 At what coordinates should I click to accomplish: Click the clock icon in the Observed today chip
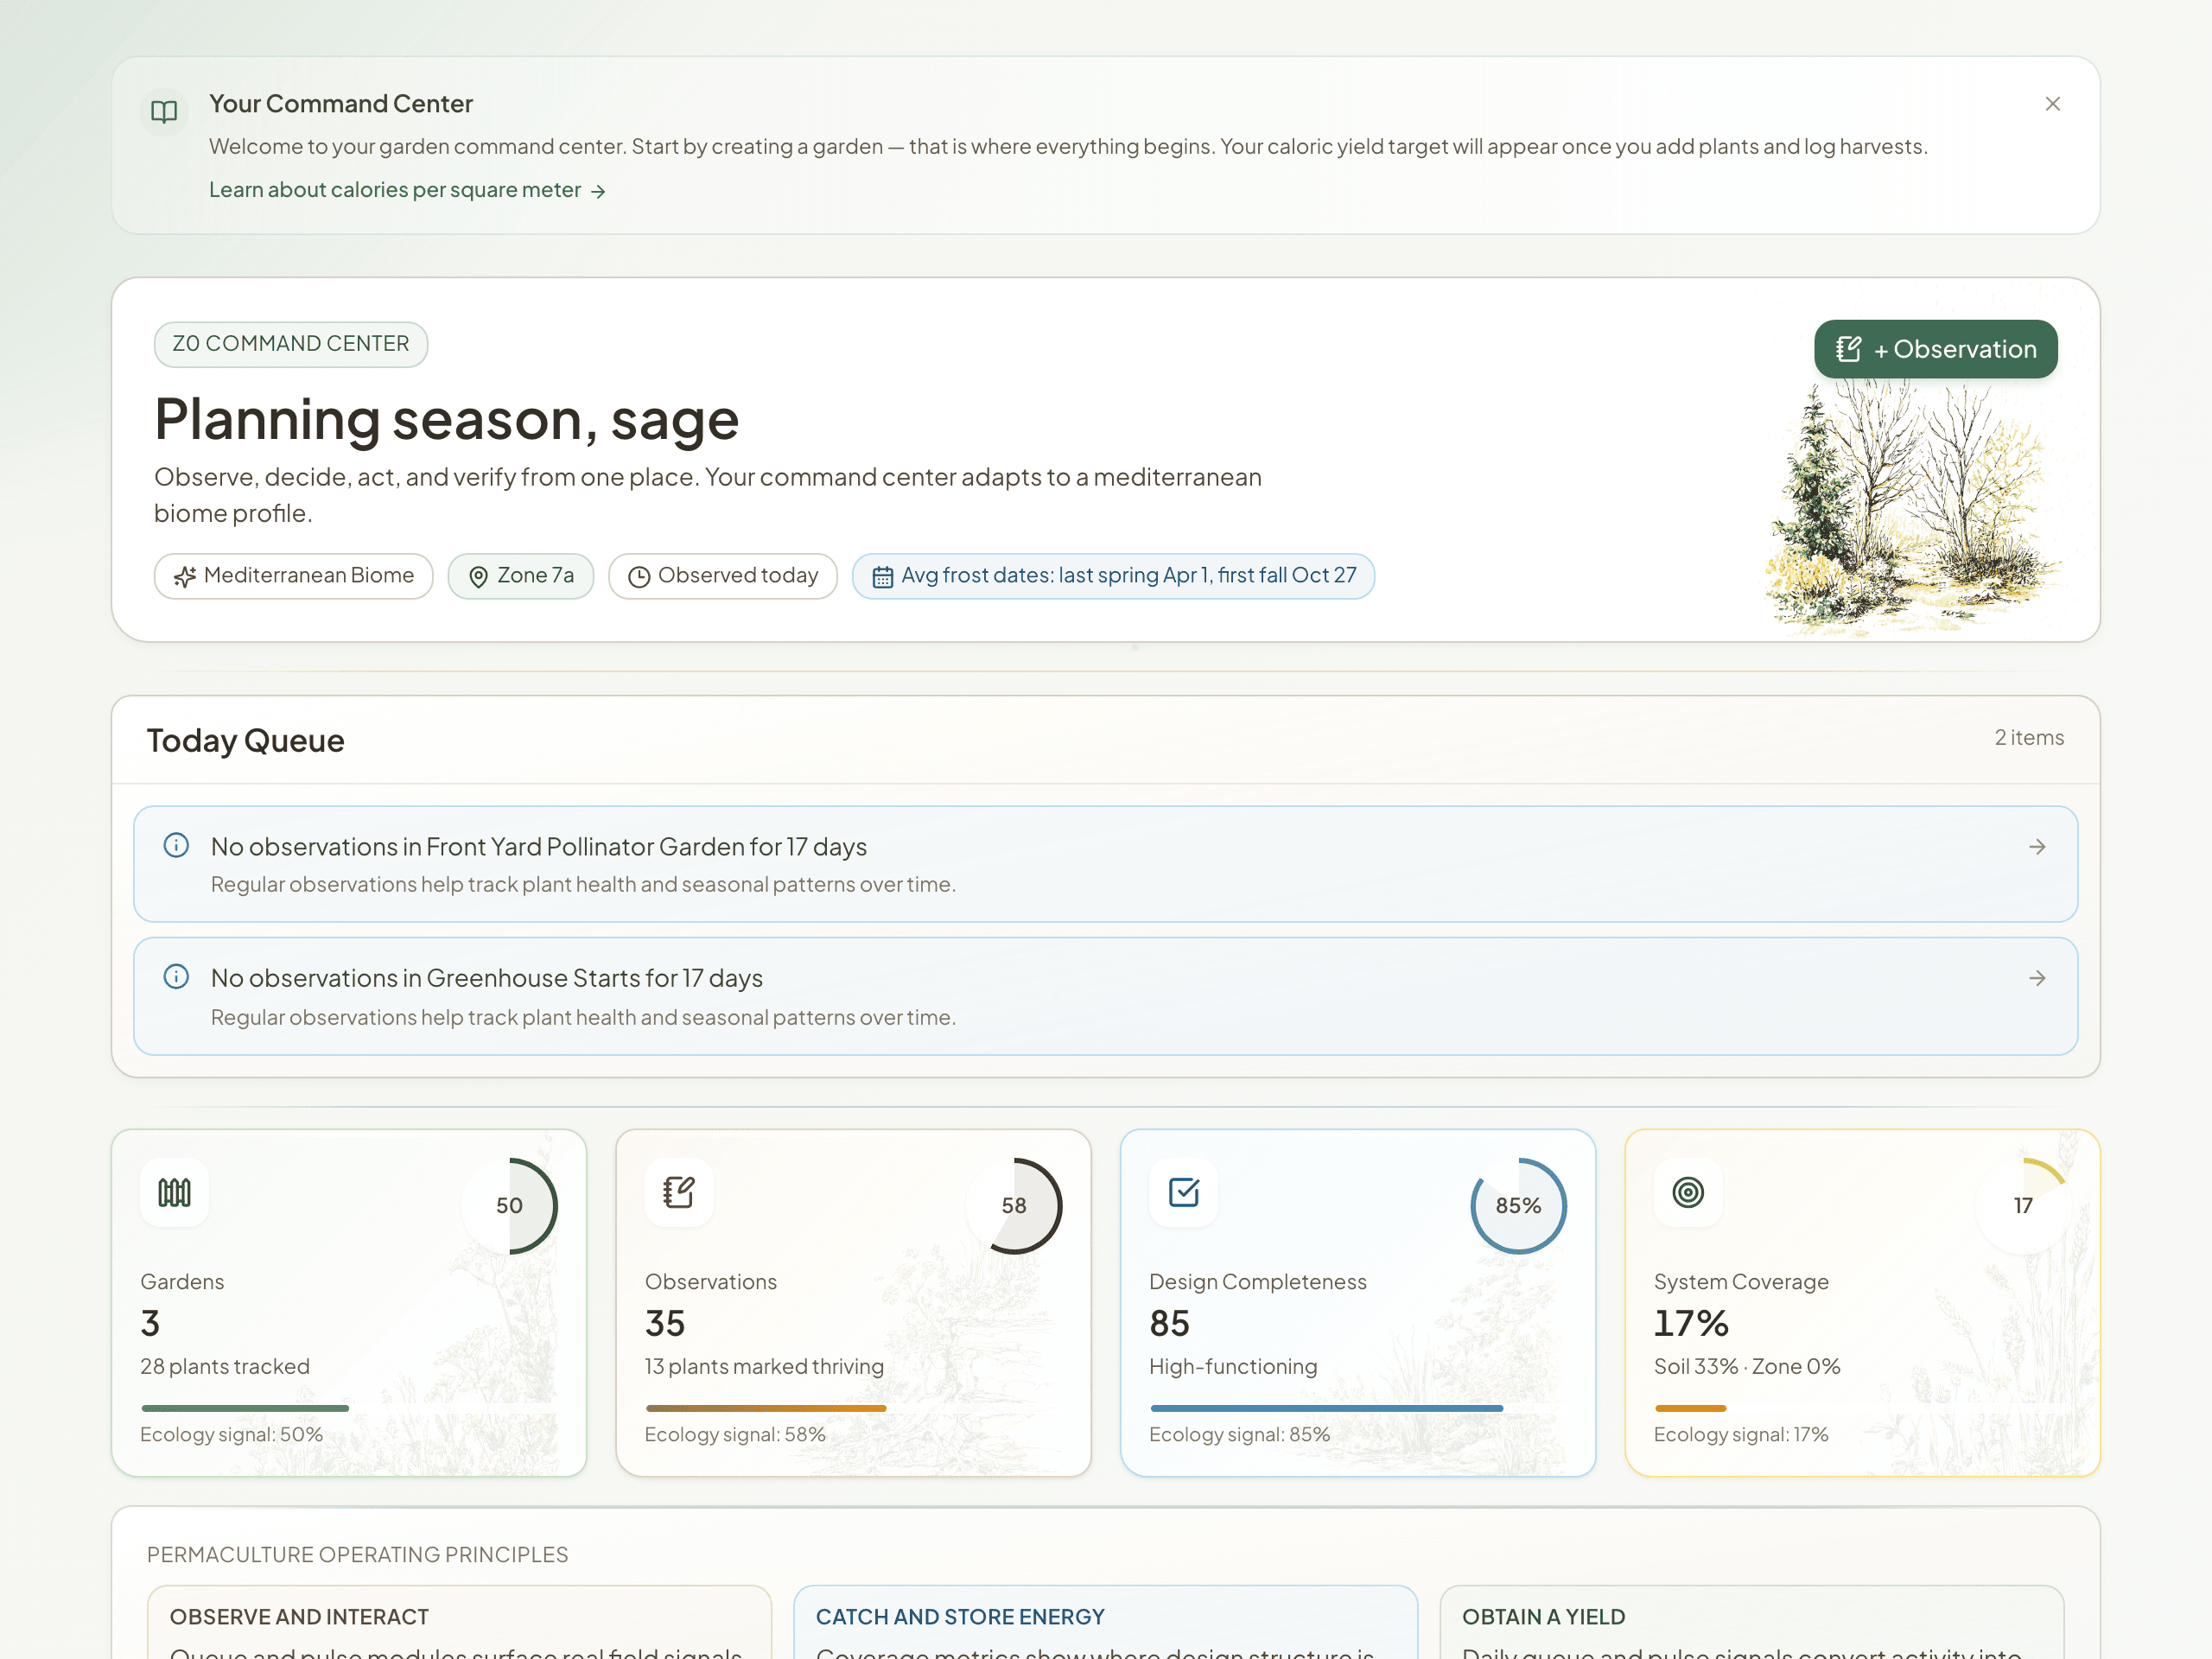point(638,576)
